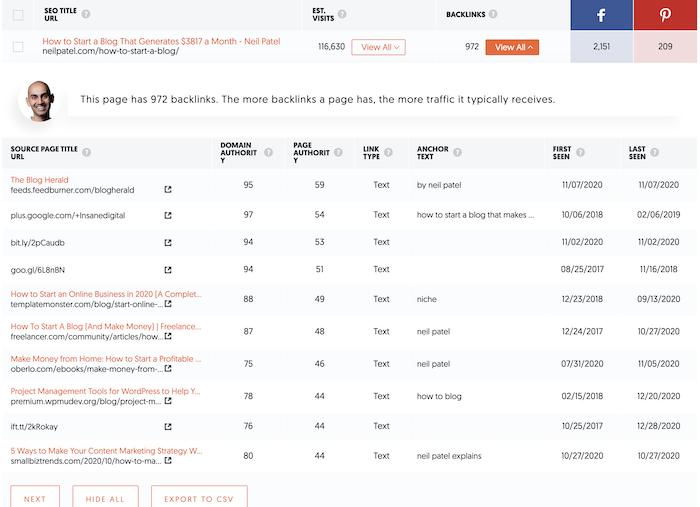The width and height of the screenshot is (700, 507).
Task: Collapse backlinks with orange View All button
Action: (512, 47)
